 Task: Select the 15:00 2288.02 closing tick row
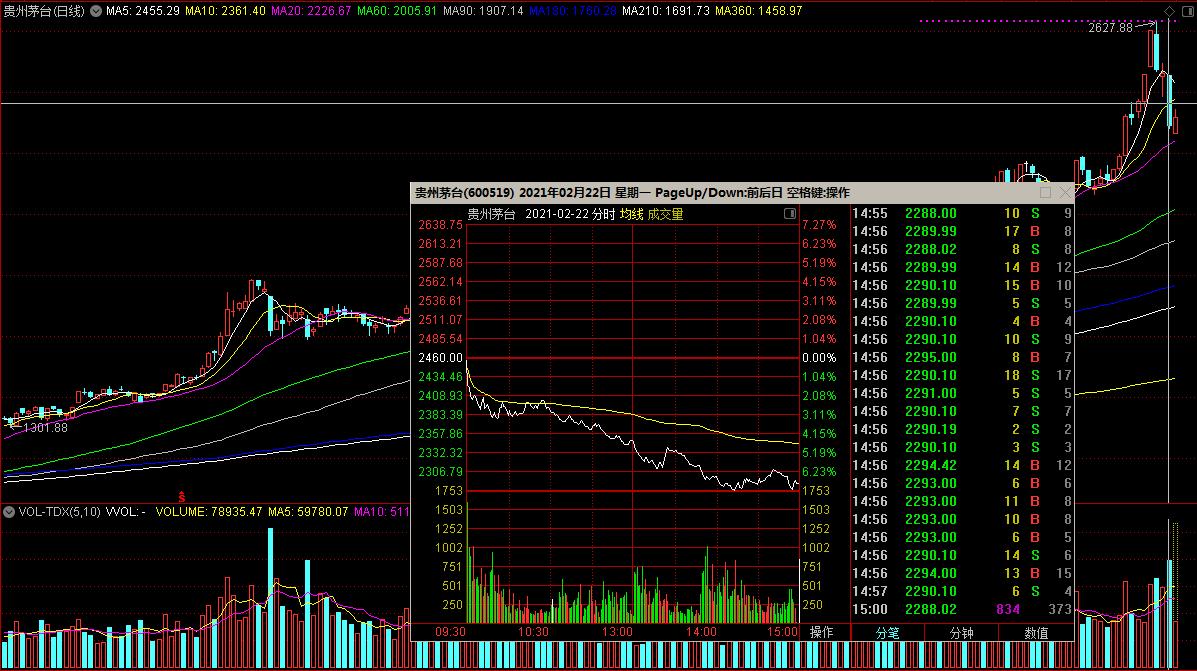click(x=962, y=609)
